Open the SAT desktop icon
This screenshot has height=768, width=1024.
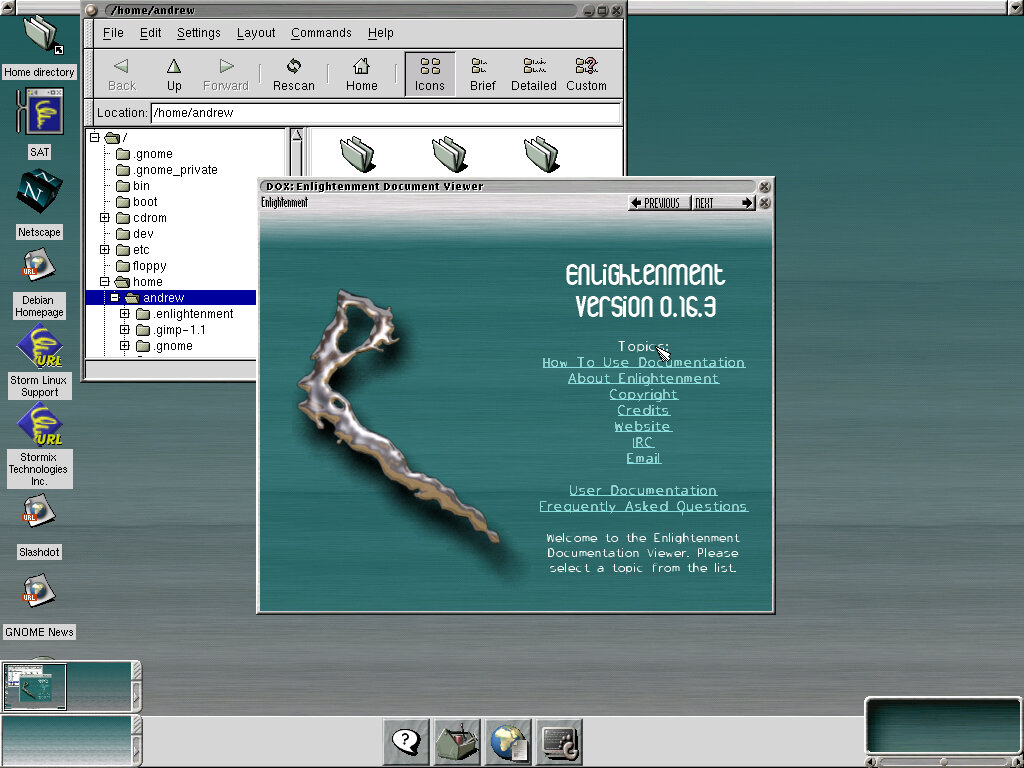click(39, 112)
